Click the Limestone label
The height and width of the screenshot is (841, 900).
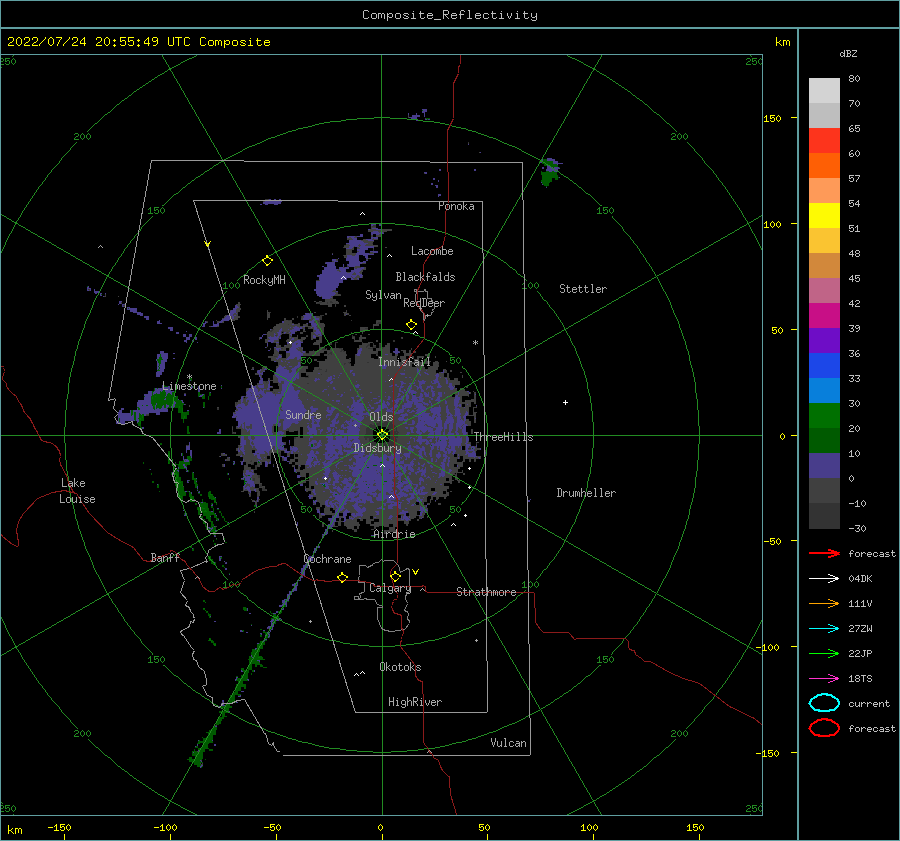tap(189, 386)
